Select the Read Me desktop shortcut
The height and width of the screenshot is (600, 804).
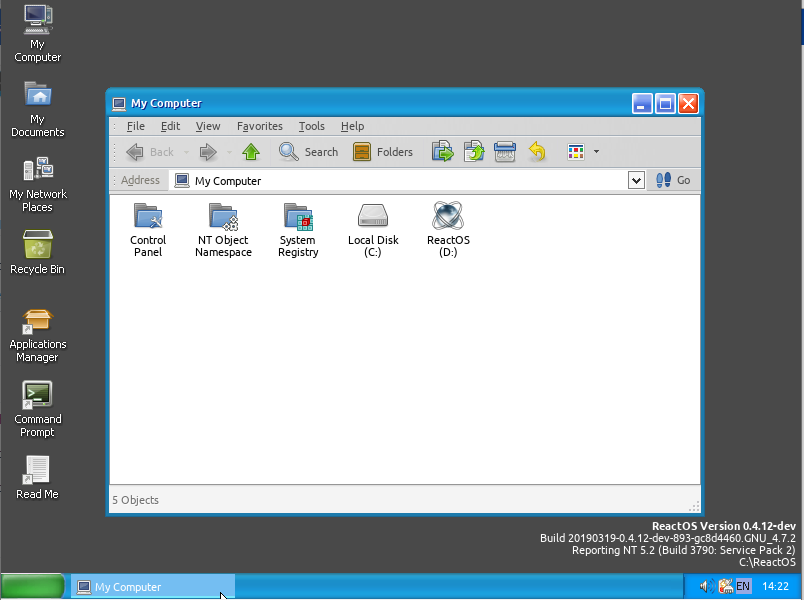tap(37, 478)
